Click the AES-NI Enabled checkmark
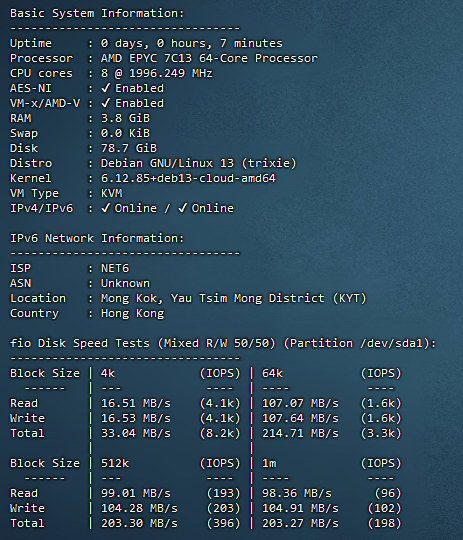Screen dimensions: 463x540 (x=105, y=88)
